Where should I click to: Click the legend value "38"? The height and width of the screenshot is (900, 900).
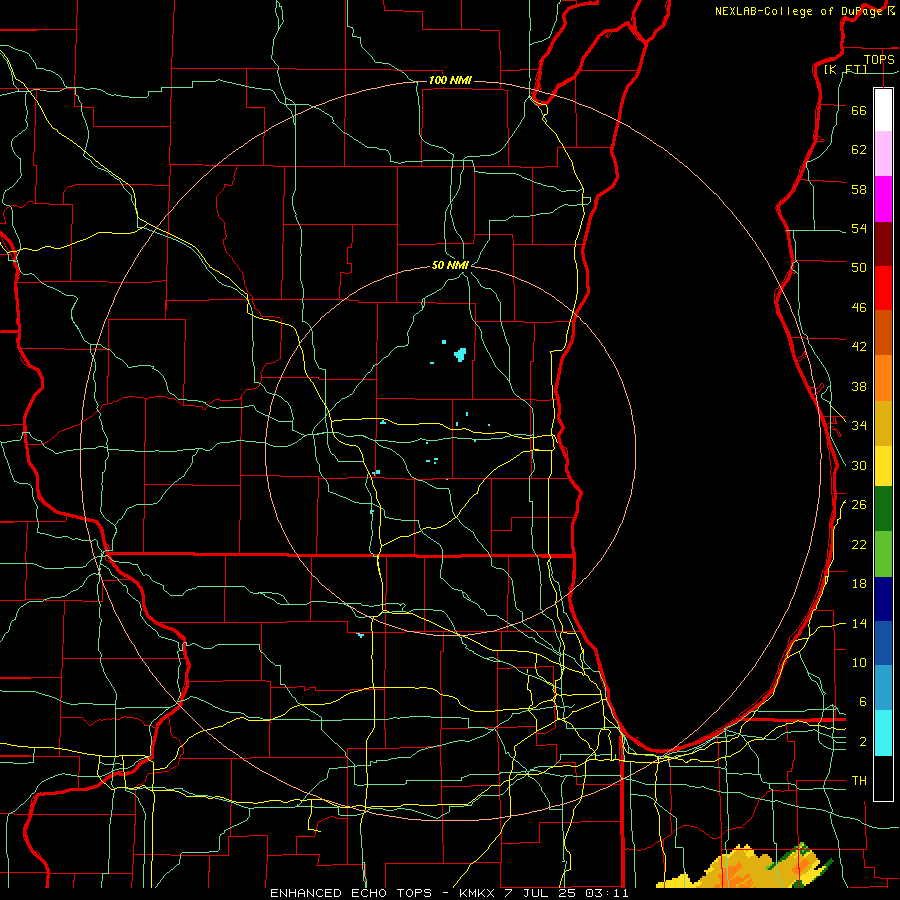859,386
